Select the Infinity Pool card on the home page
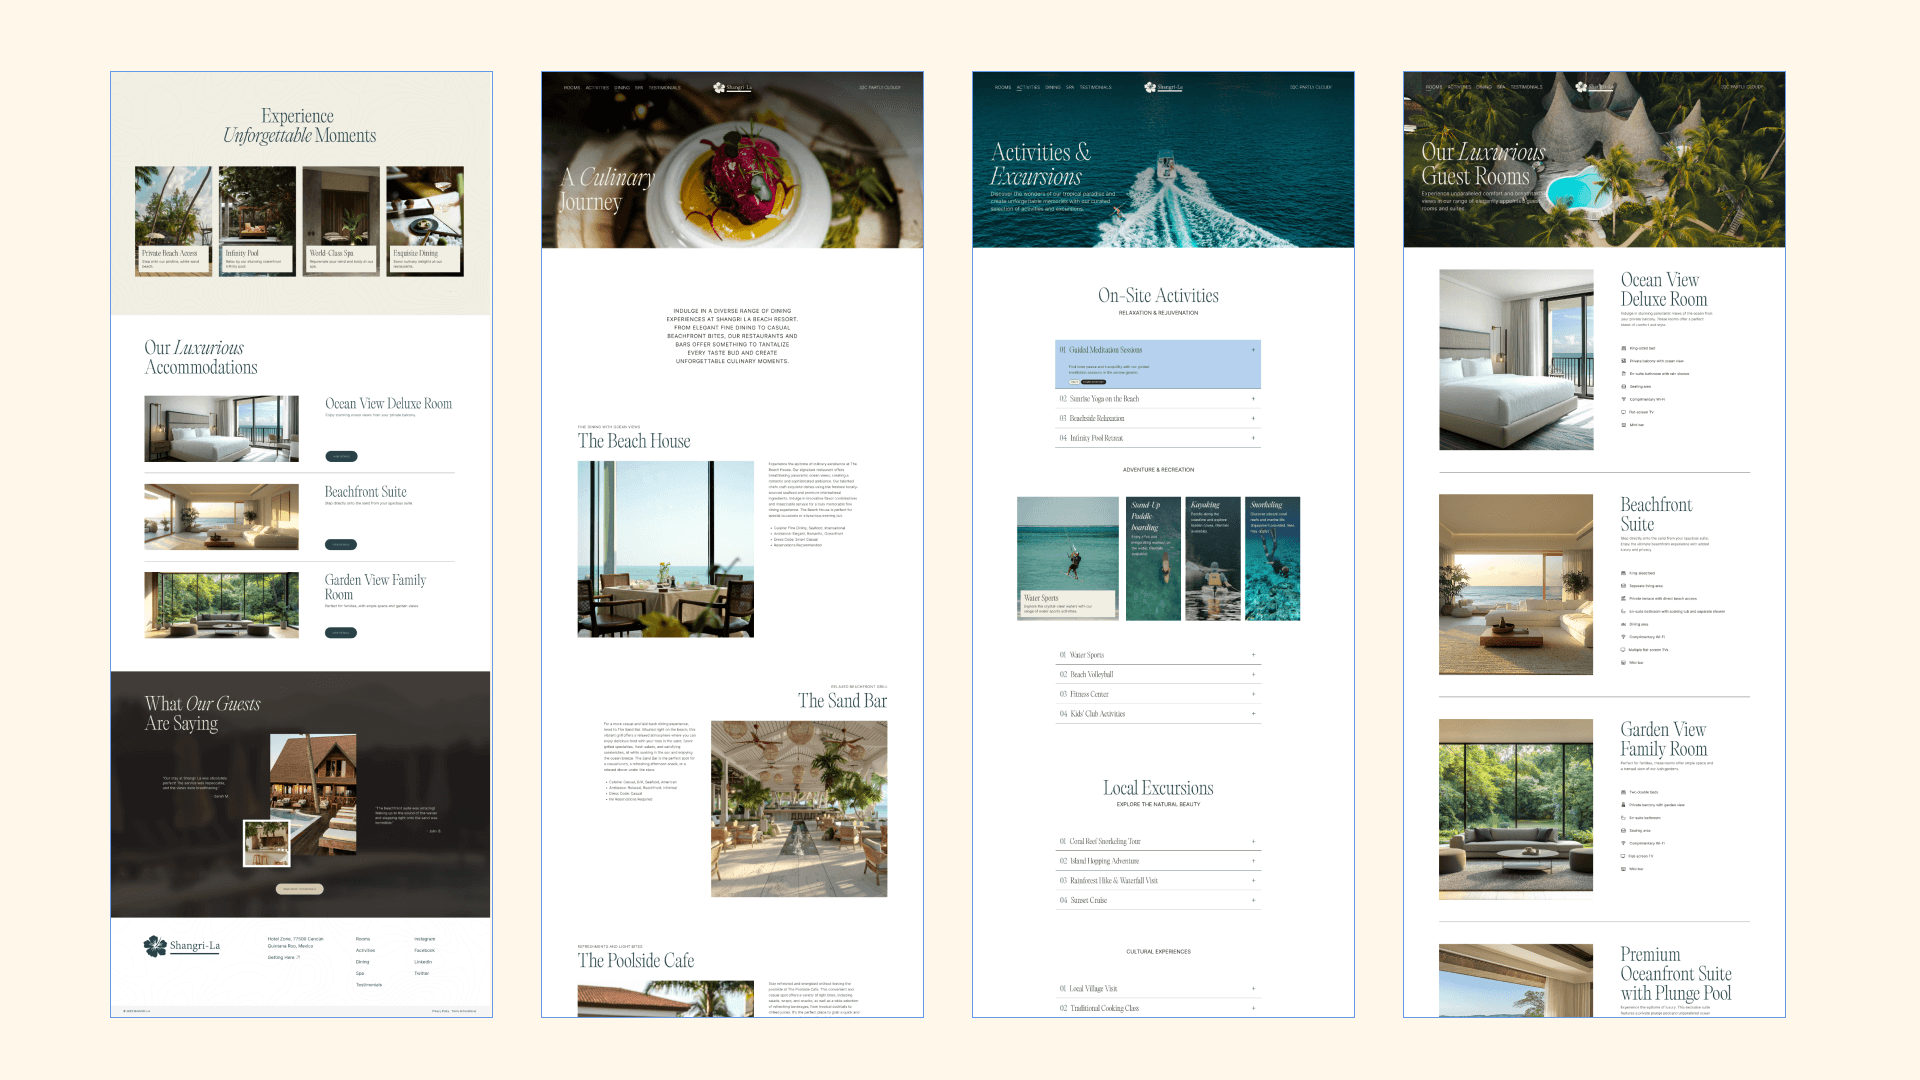Viewport: 1920px width, 1080px height. pyautogui.click(x=257, y=221)
